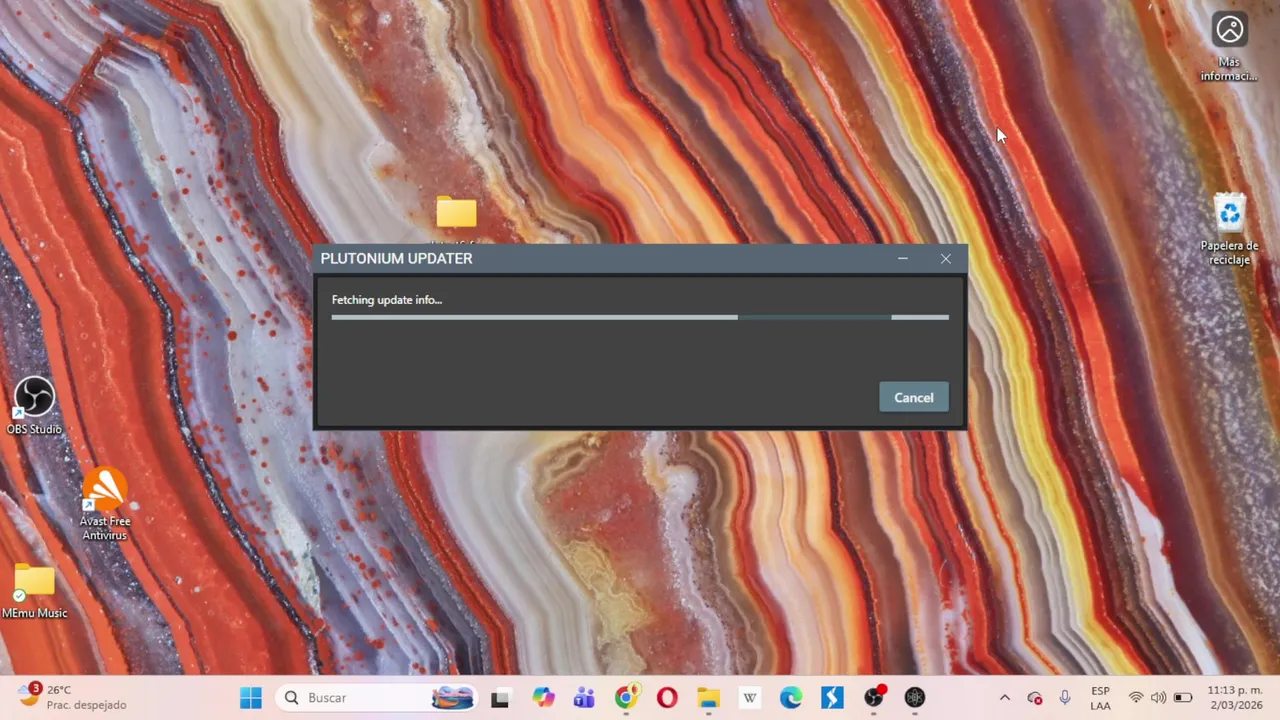Open Opera browser from the taskbar
The height and width of the screenshot is (720, 1280).
pyautogui.click(x=667, y=698)
